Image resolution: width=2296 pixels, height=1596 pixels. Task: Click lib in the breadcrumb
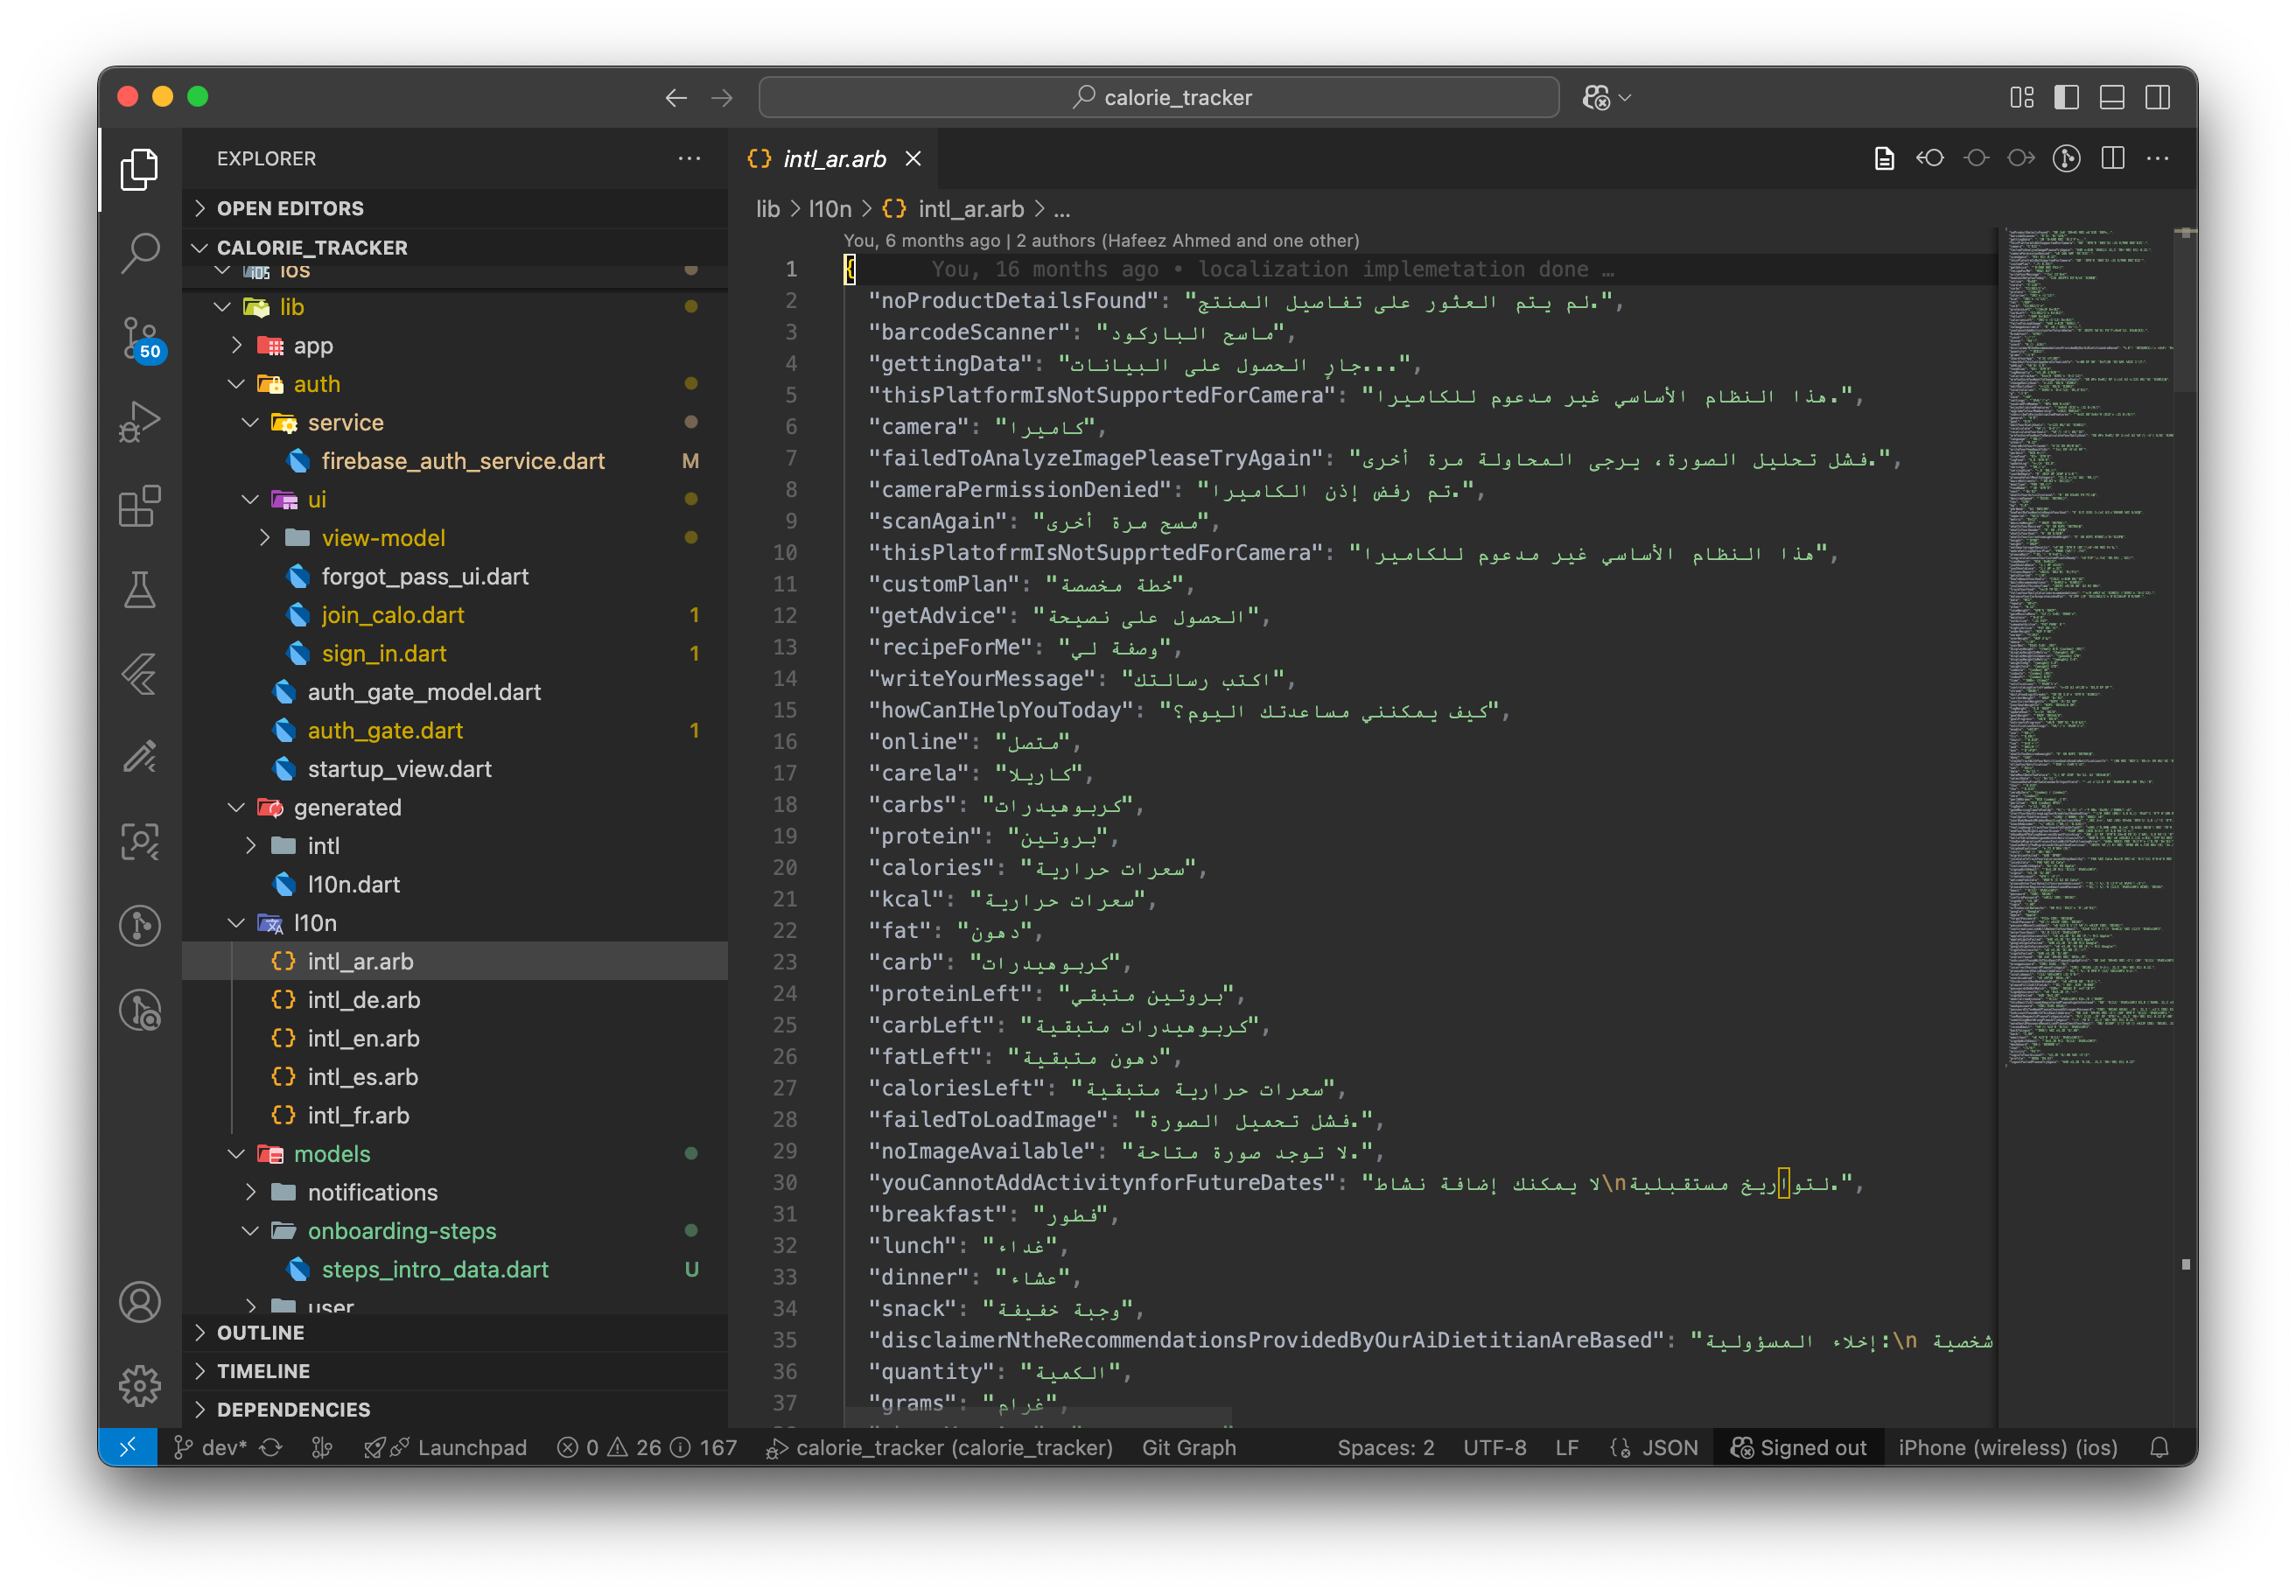coord(767,209)
